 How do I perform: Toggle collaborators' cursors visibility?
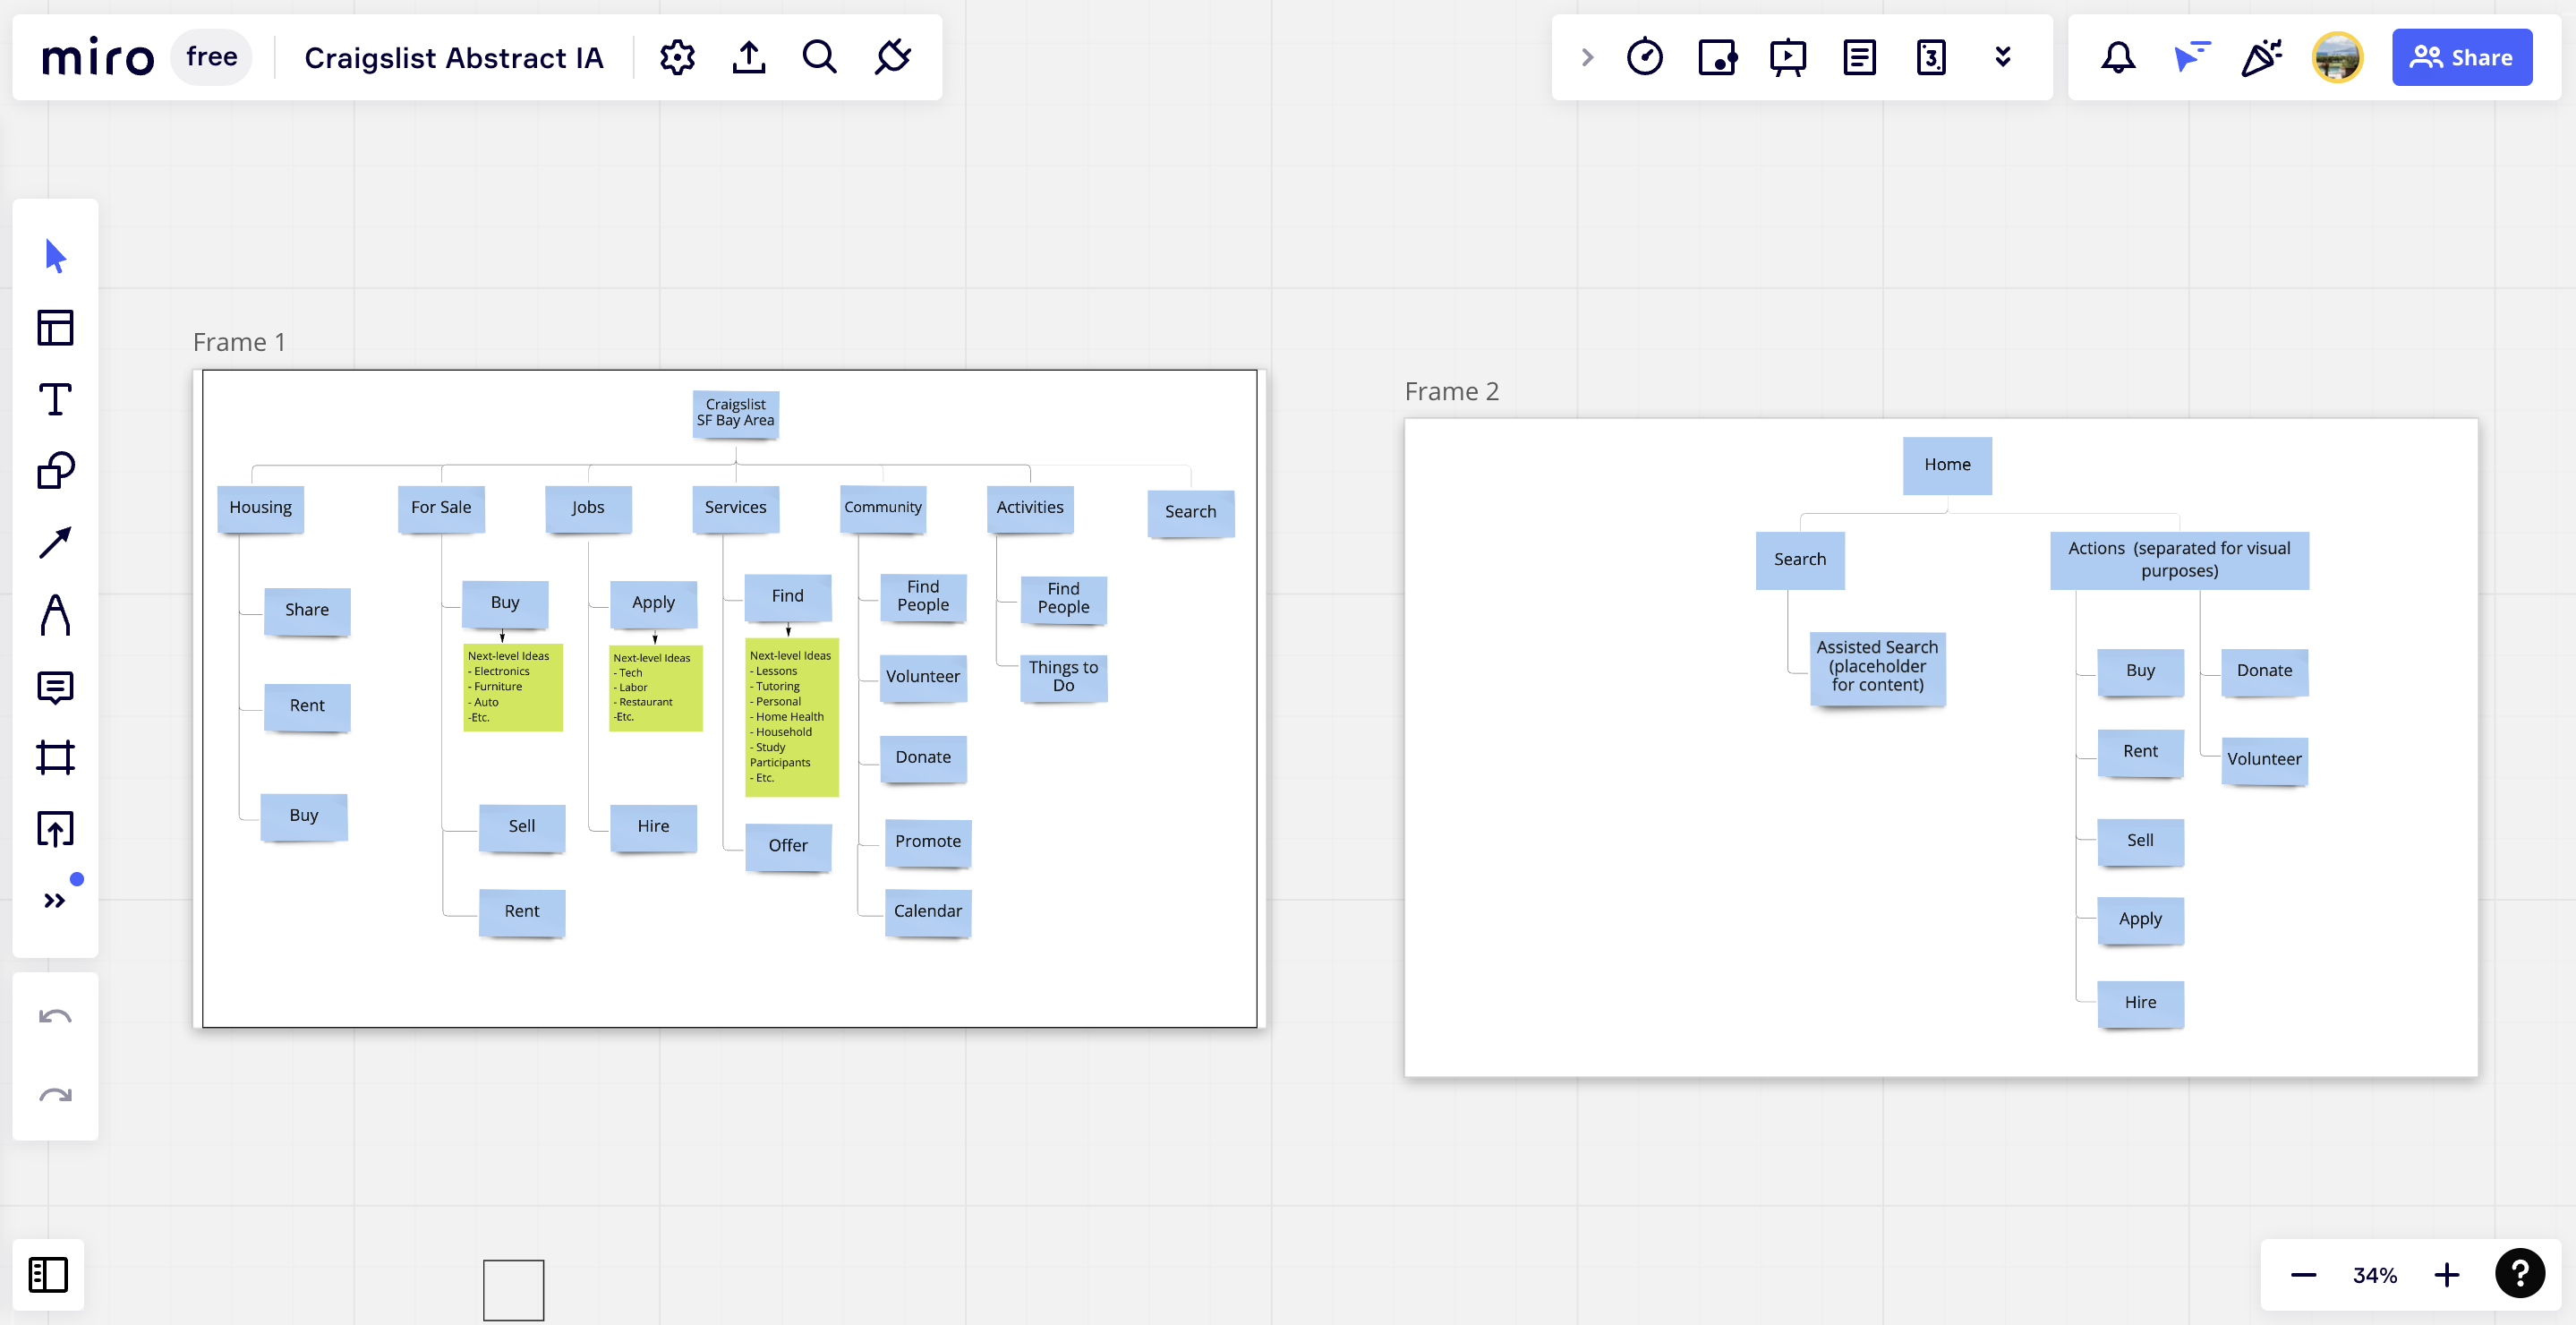(2190, 57)
